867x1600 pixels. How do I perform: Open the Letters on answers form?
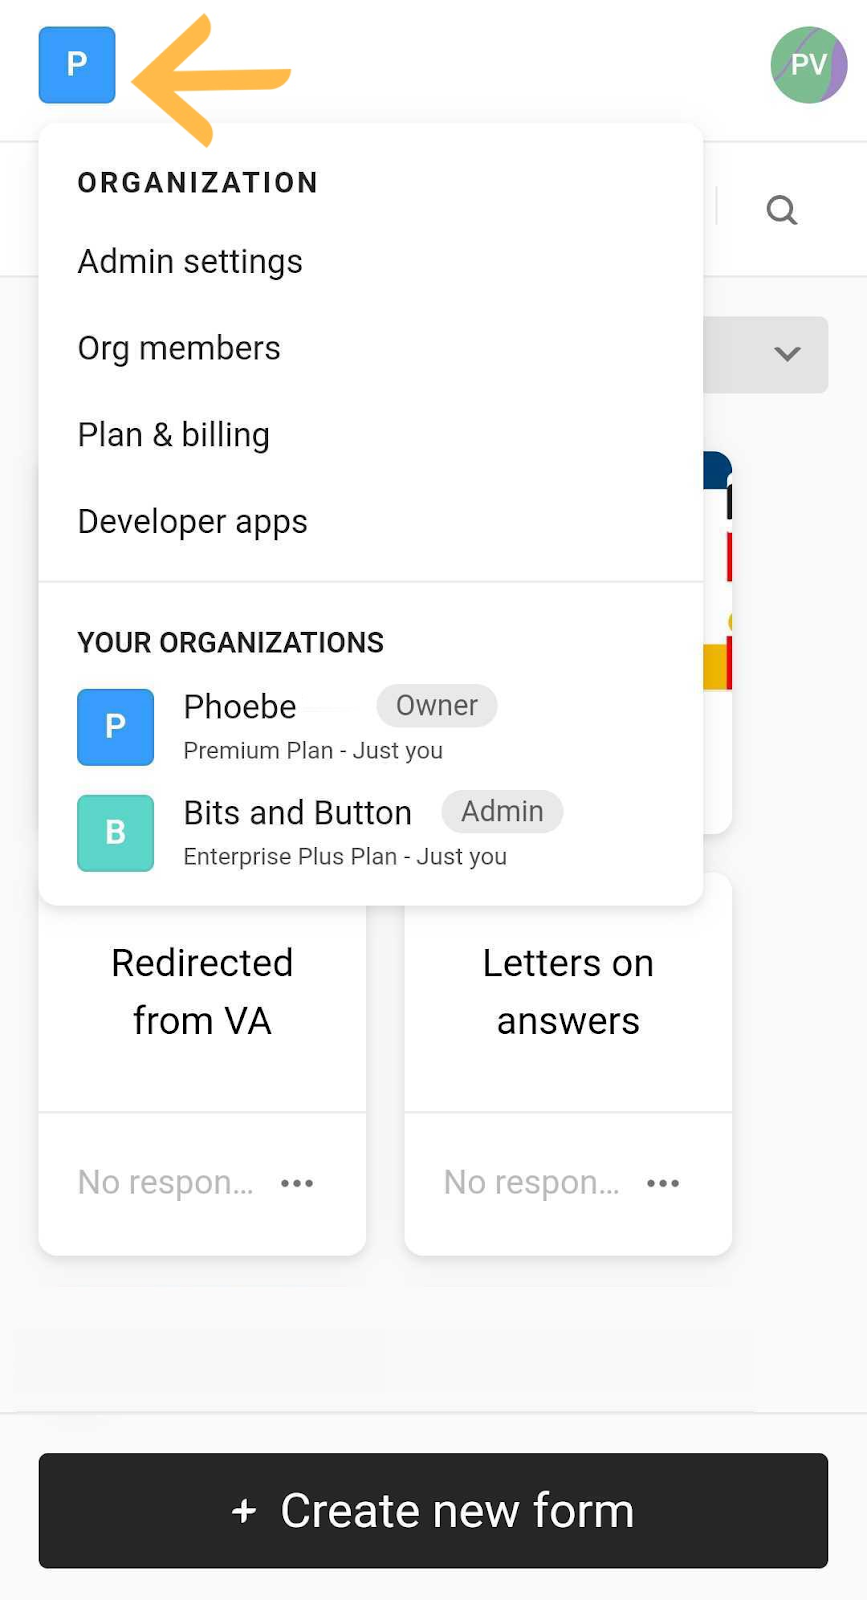tap(568, 992)
